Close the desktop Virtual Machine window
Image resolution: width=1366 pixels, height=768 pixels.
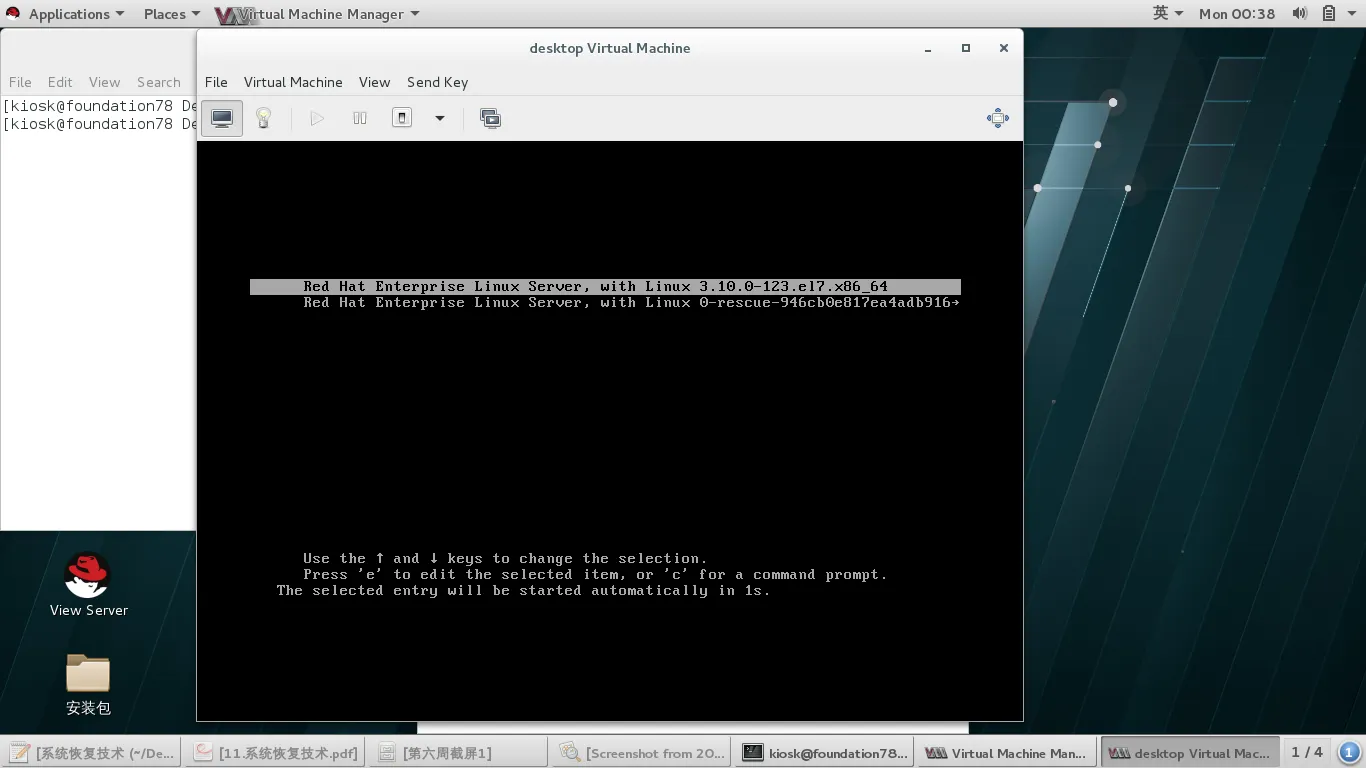tap(1004, 48)
